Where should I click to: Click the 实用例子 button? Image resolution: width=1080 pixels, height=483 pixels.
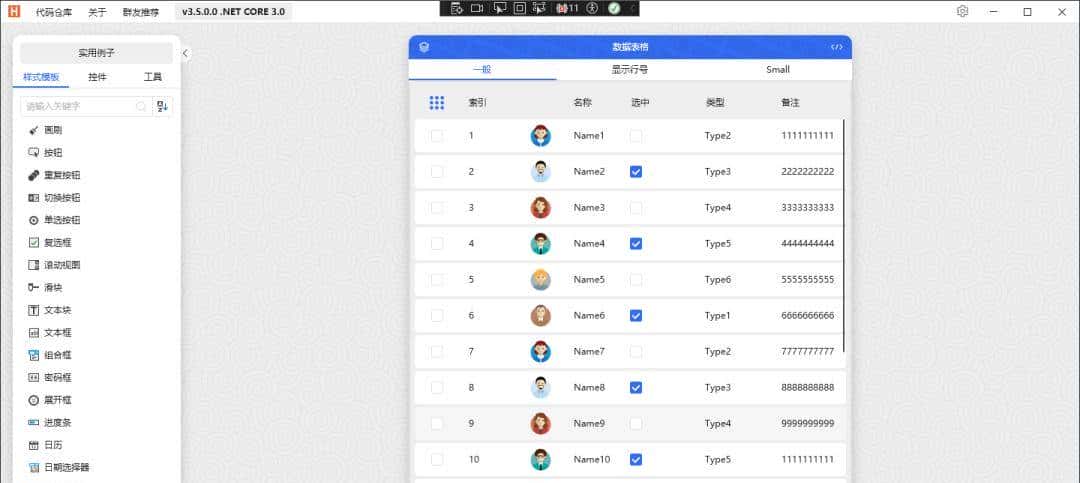(96, 53)
